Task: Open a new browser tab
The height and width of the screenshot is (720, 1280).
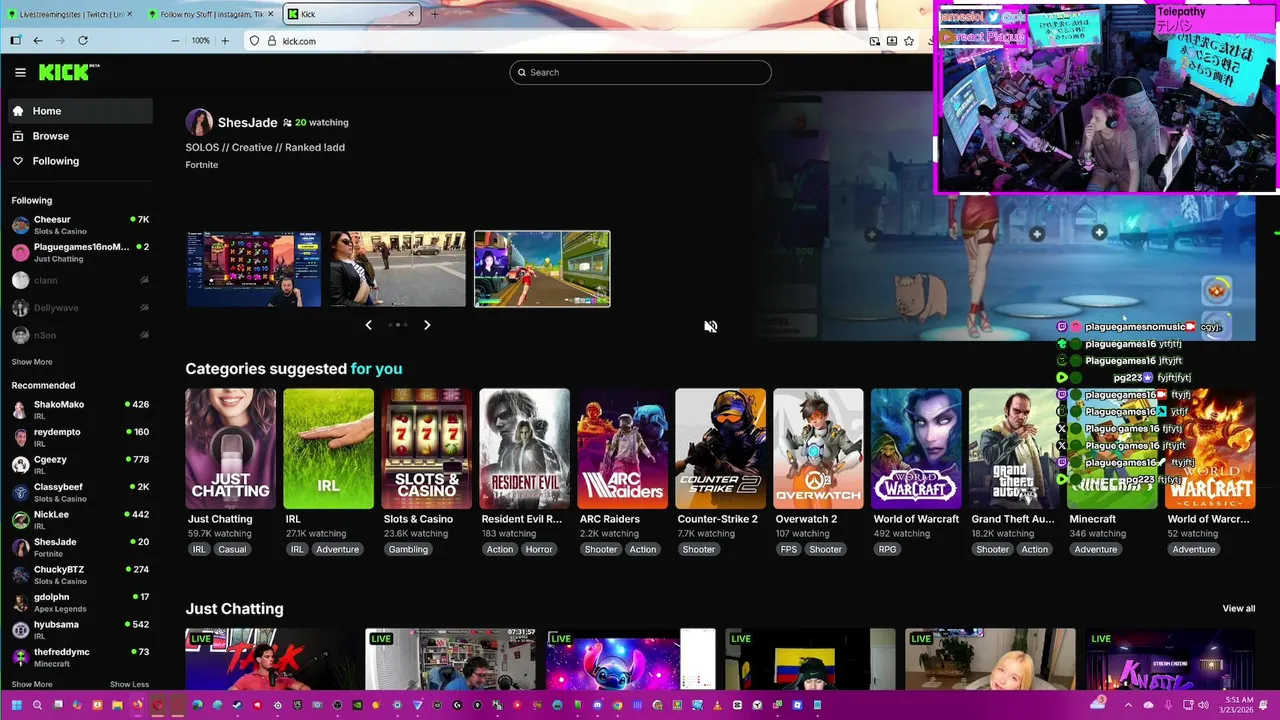Action: [x=434, y=14]
